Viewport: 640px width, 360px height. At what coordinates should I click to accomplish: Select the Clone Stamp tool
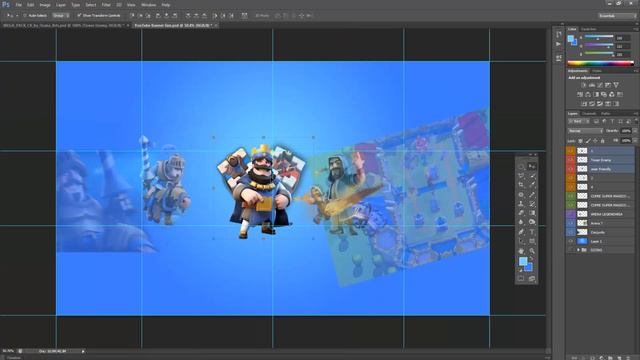click(521, 204)
